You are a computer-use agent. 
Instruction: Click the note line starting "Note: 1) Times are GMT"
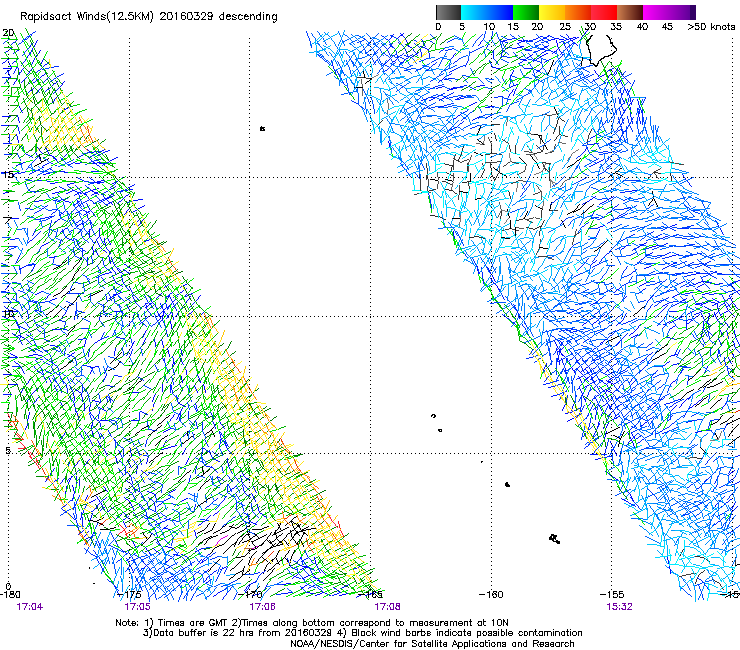pos(312,623)
